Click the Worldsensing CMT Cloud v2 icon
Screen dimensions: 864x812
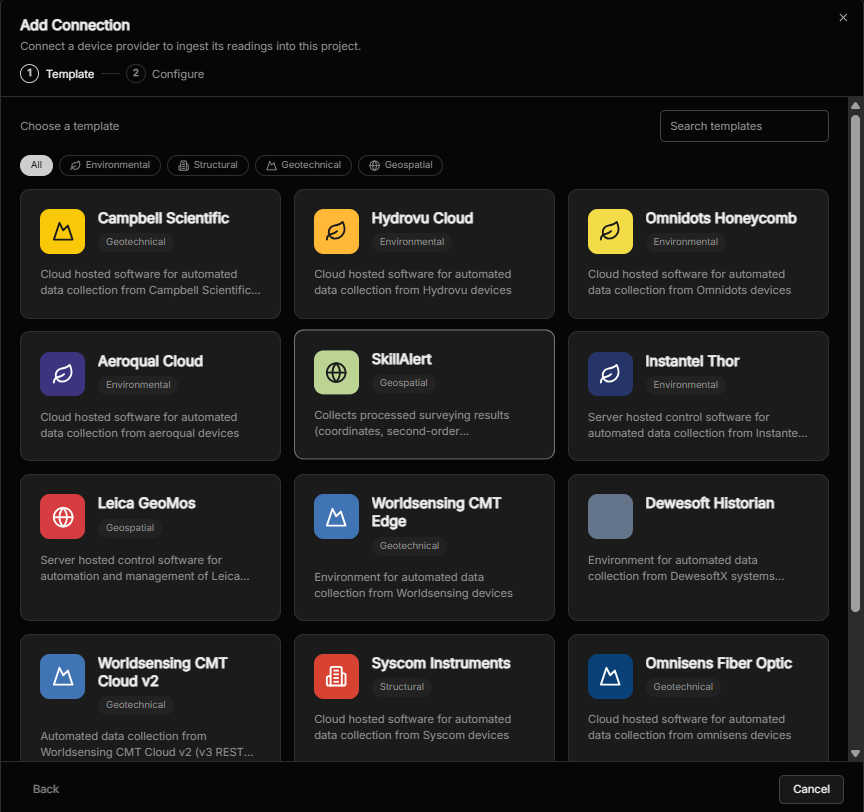(62, 676)
